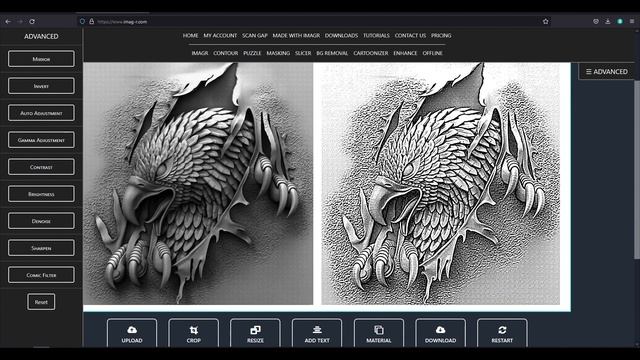Bookmark the page with star icon
640x360 pixels.
(x=545, y=22)
